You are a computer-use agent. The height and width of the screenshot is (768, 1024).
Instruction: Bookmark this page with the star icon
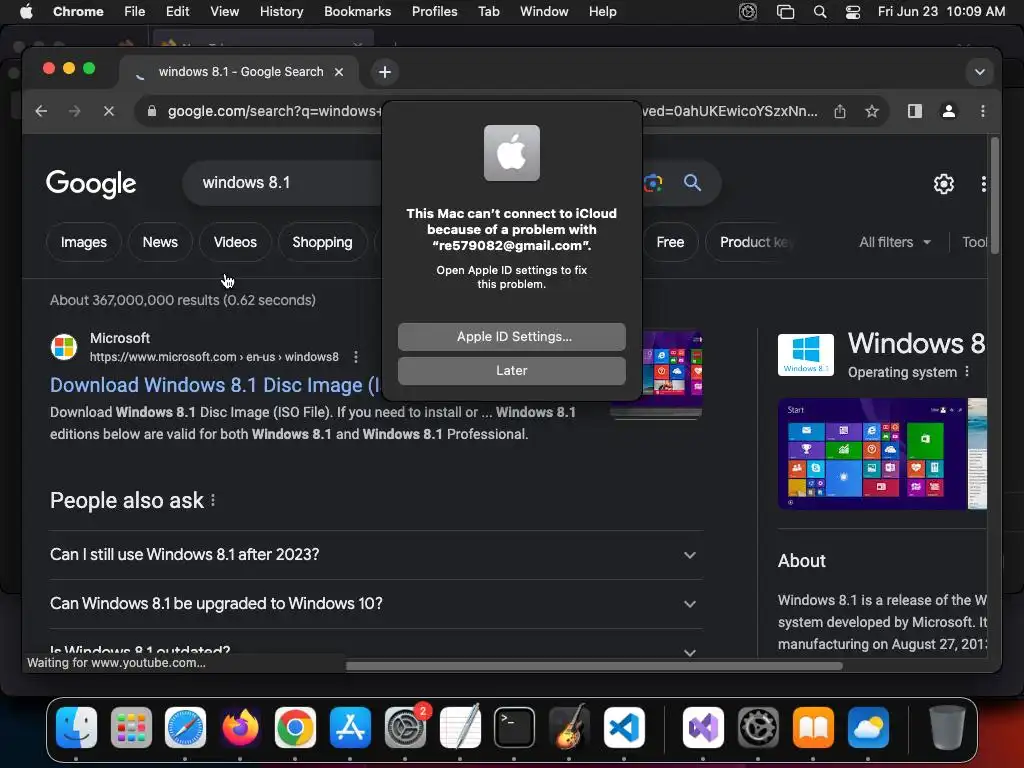click(x=872, y=112)
